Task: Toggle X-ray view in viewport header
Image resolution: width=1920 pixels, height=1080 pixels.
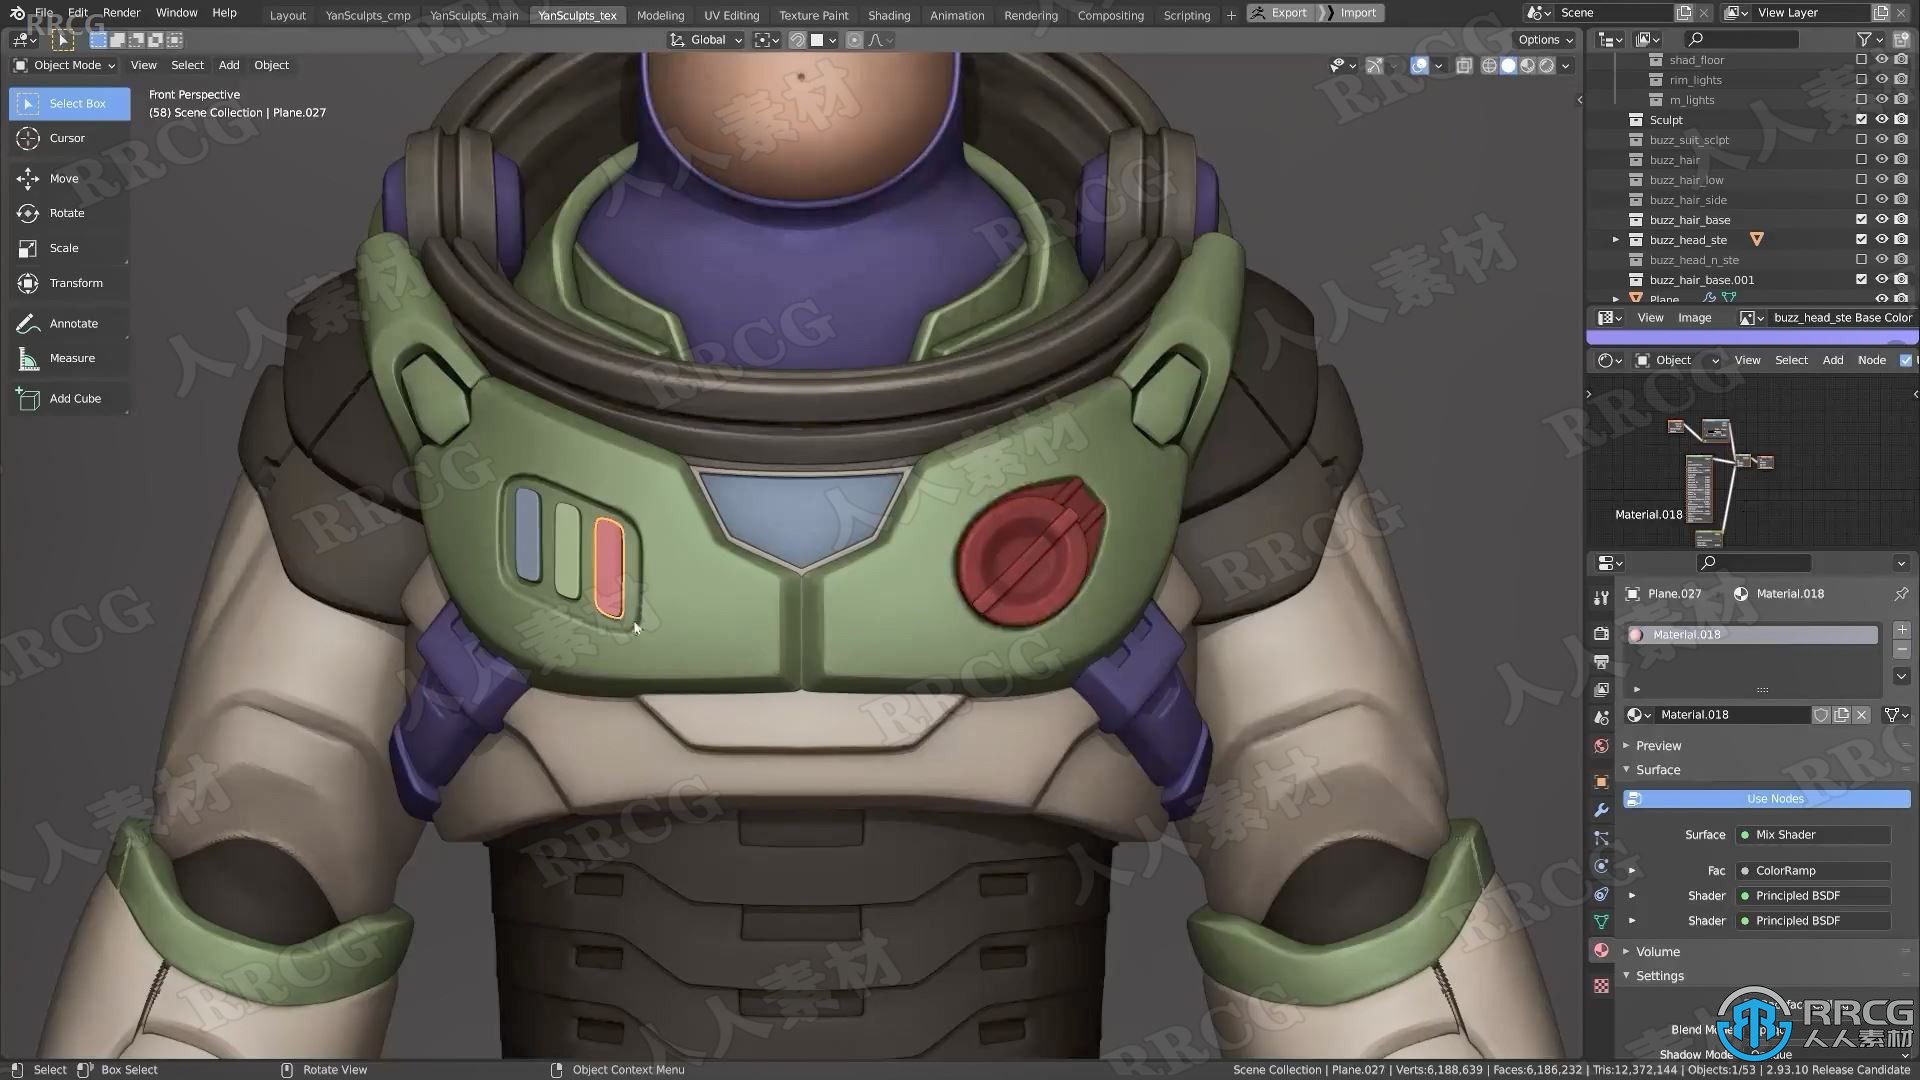Action: [1464, 65]
